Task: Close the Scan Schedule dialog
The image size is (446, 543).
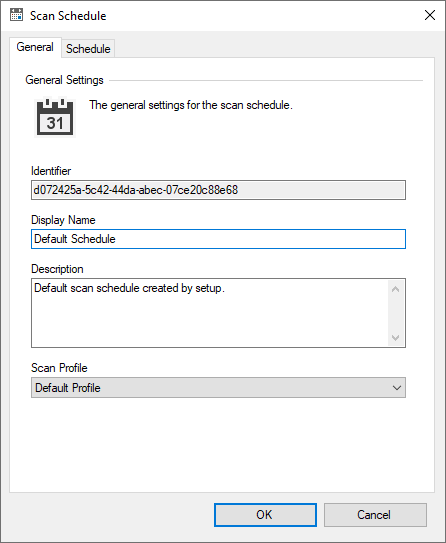Action: click(x=430, y=15)
